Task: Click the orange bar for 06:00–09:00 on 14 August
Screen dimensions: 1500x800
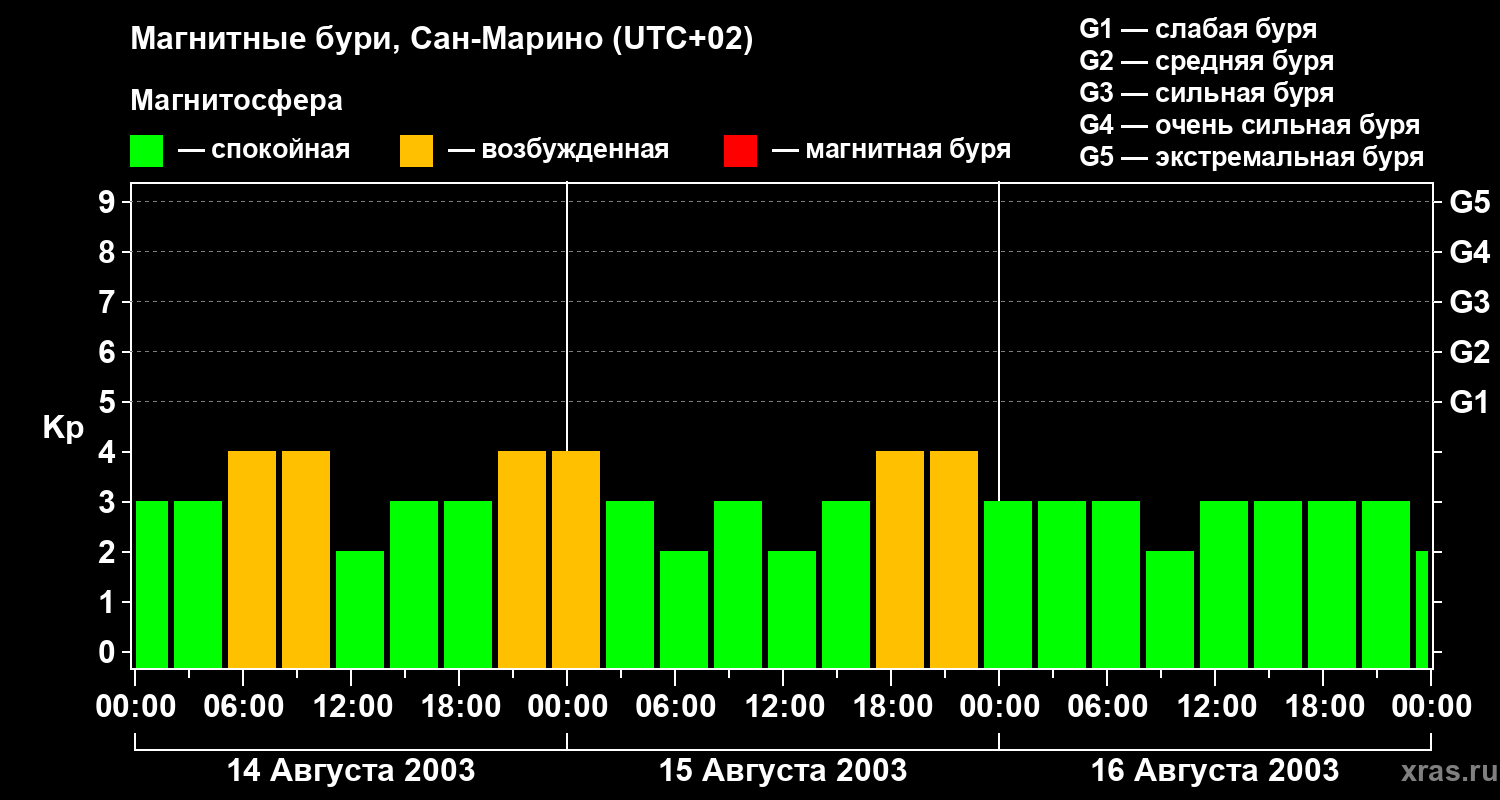Action: (252, 560)
